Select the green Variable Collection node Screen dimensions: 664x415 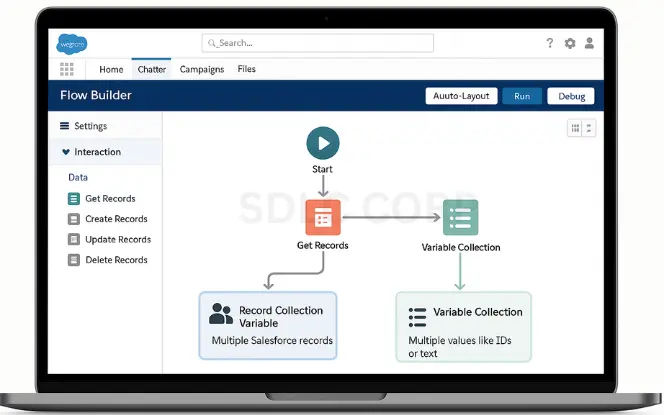click(460, 218)
